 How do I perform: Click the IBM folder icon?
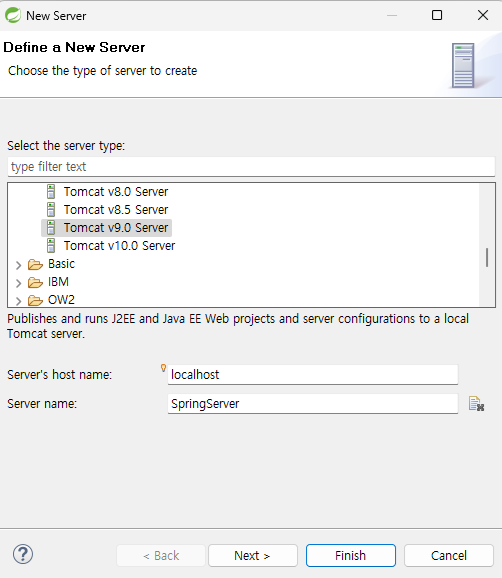[x=35, y=282]
